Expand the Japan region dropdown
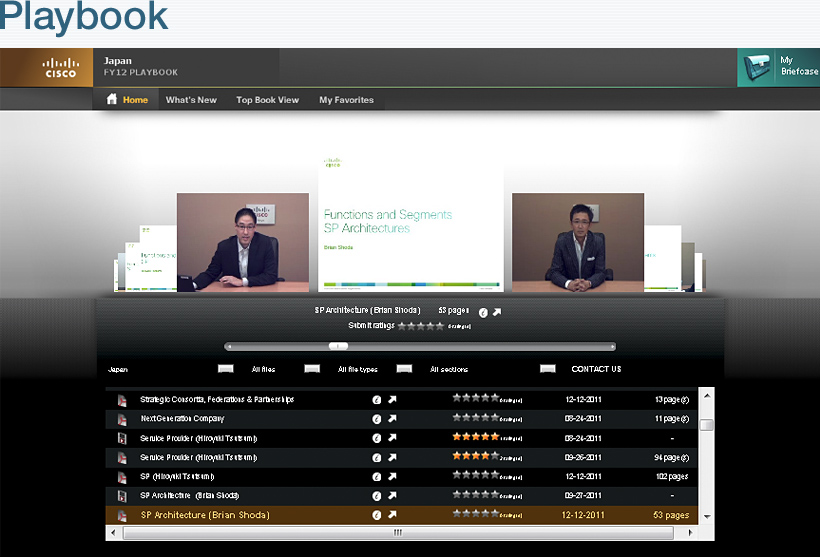This screenshot has width=820, height=557. [x=225, y=369]
